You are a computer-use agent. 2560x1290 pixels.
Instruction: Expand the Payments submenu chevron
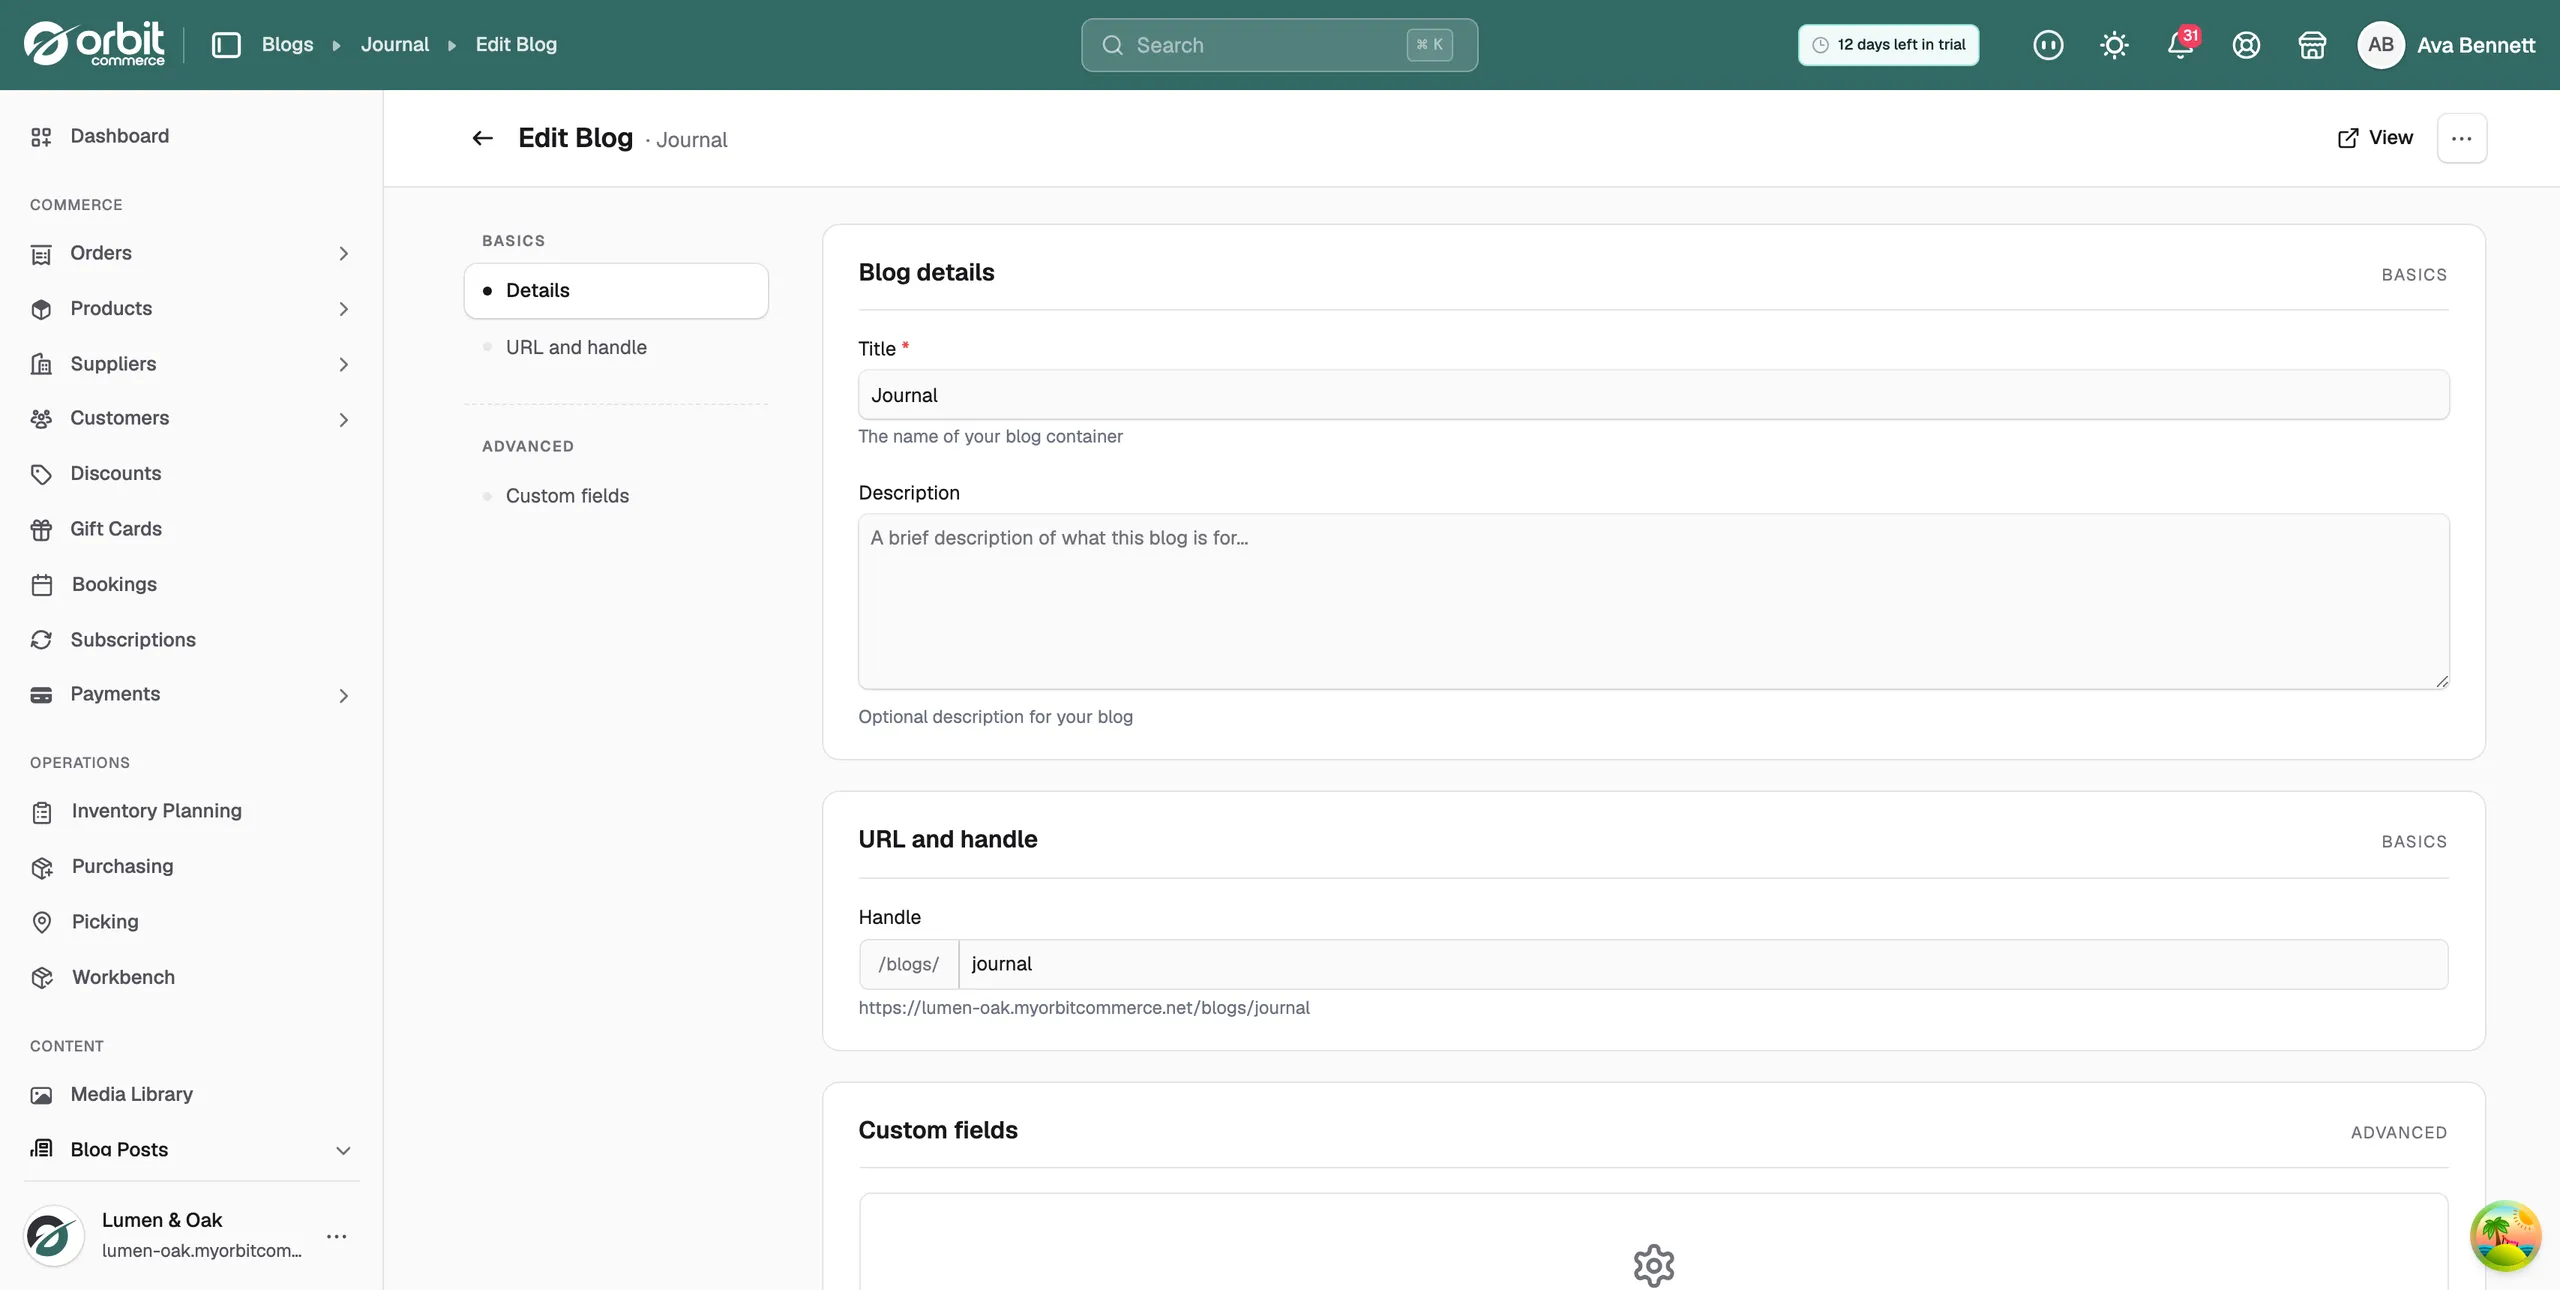pyautogui.click(x=343, y=695)
